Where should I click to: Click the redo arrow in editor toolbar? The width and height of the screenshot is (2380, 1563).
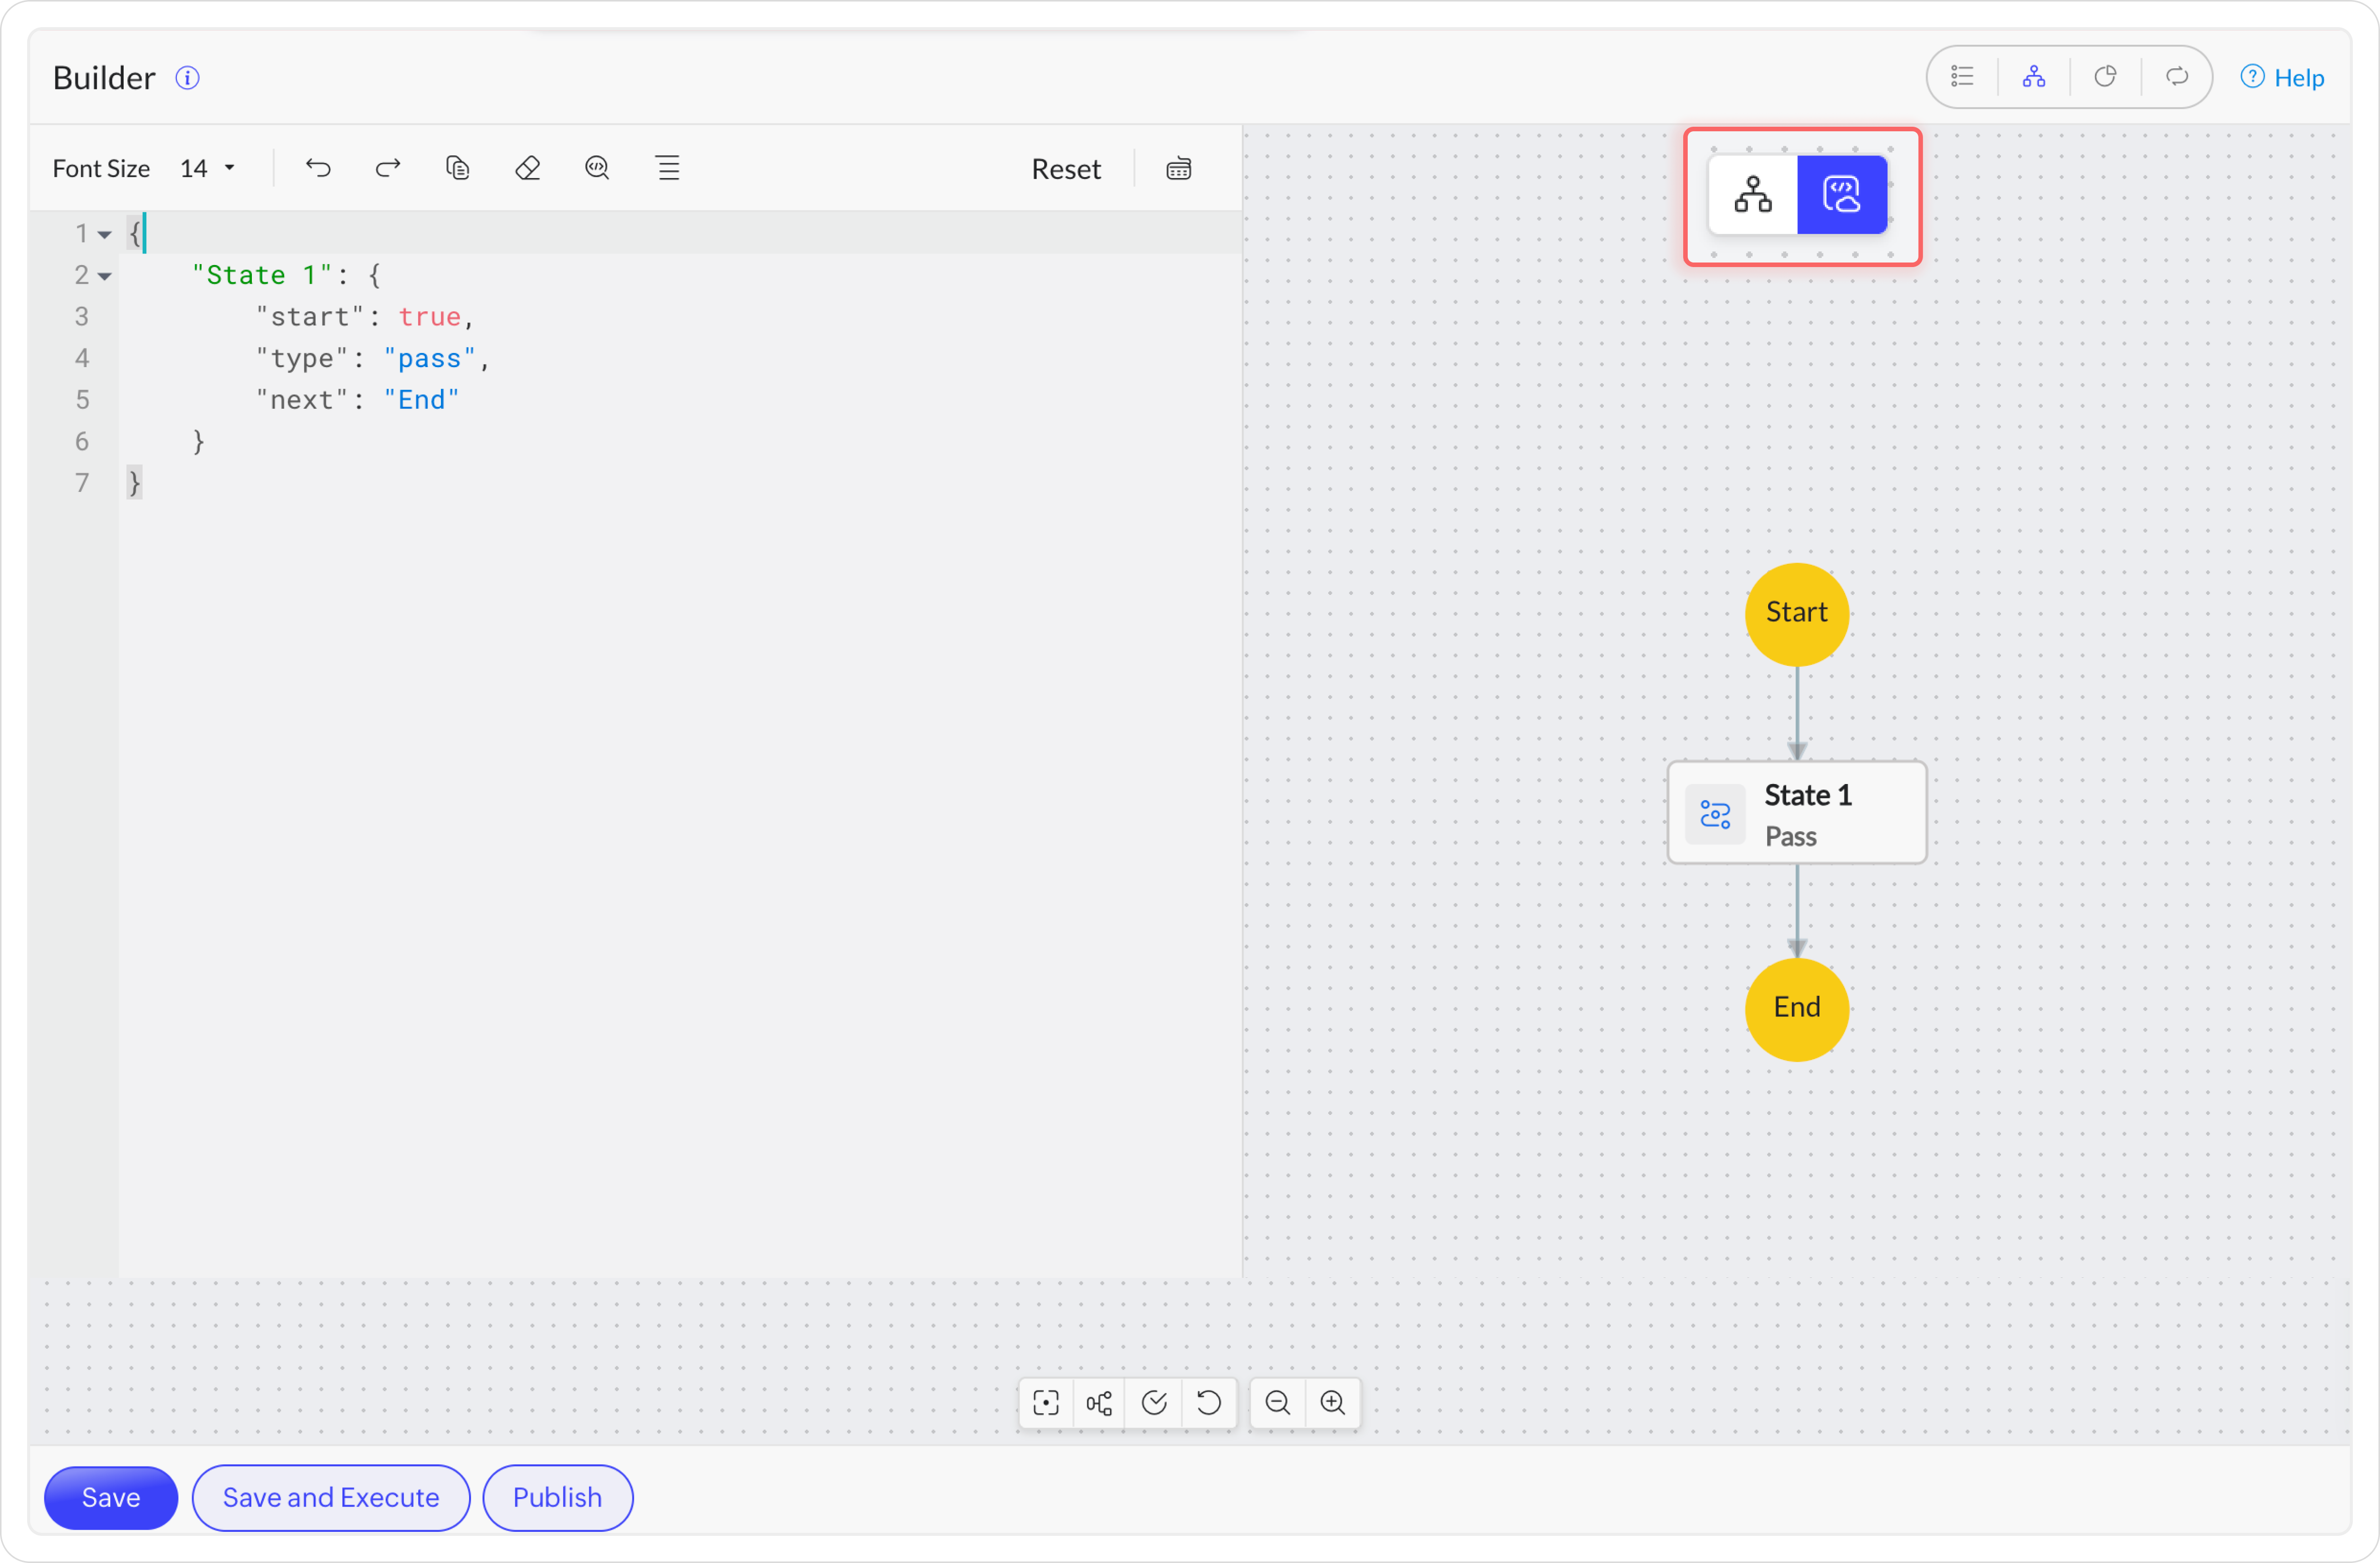pyautogui.click(x=388, y=168)
